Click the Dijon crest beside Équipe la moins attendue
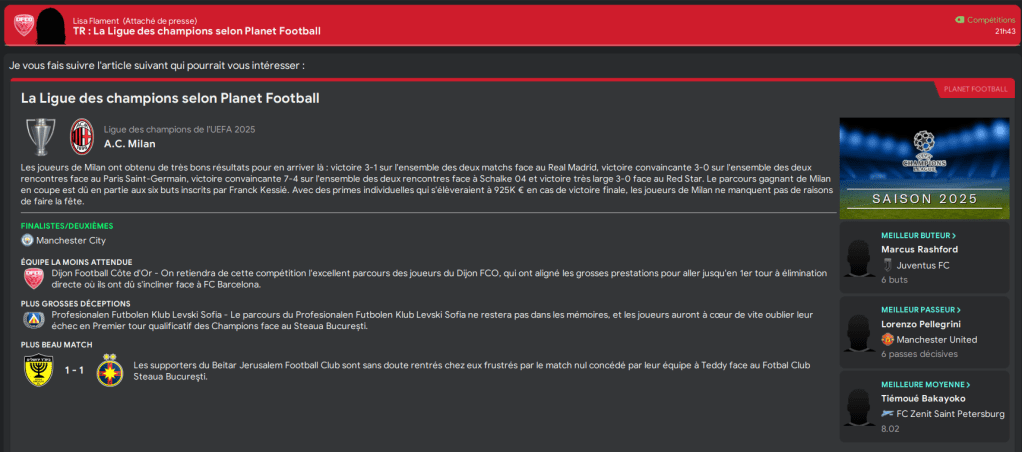The width and height of the screenshot is (1022, 452). pyautogui.click(x=33, y=275)
